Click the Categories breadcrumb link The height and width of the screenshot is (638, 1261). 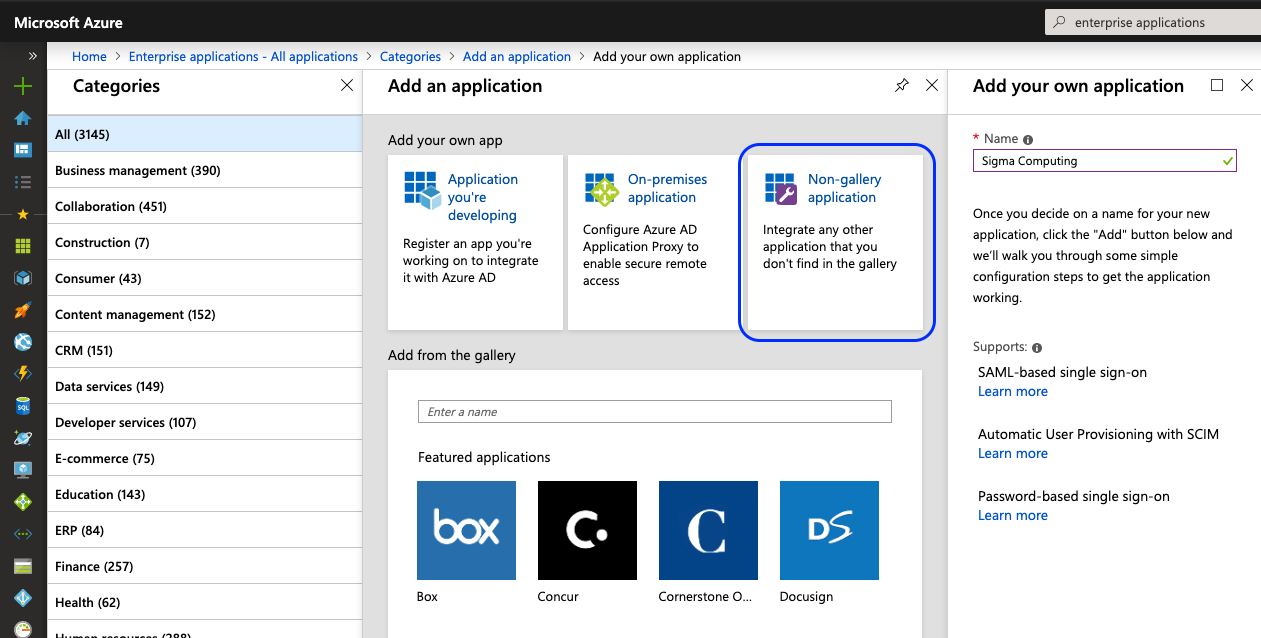pyautogui.click(x=410, y=57)
